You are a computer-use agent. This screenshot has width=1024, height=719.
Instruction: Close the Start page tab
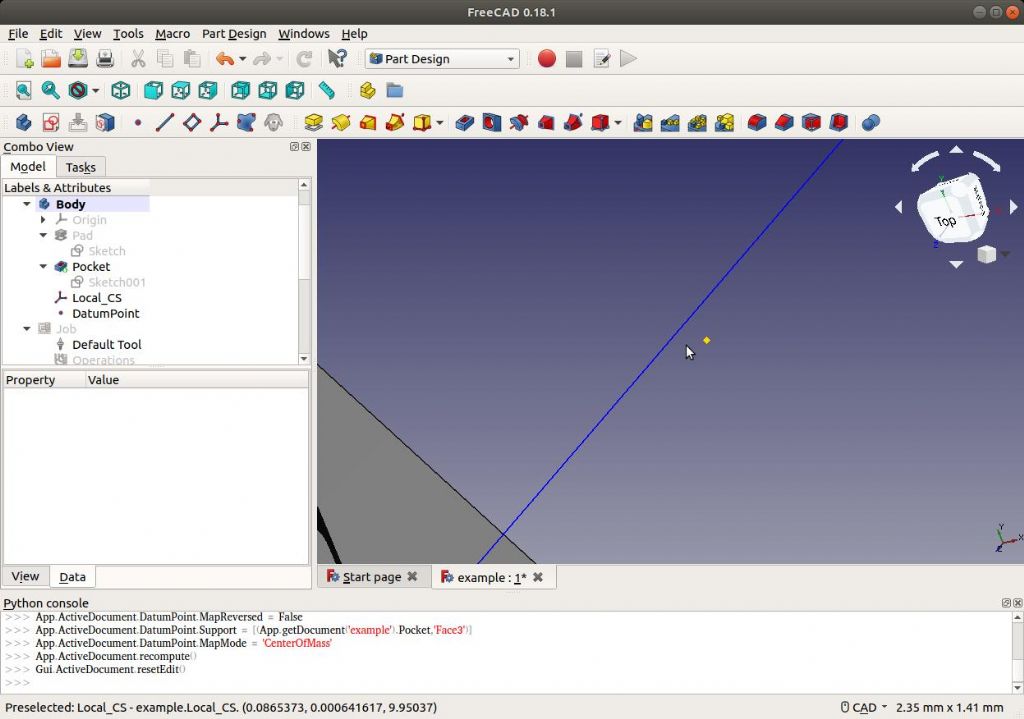(412, 577)
